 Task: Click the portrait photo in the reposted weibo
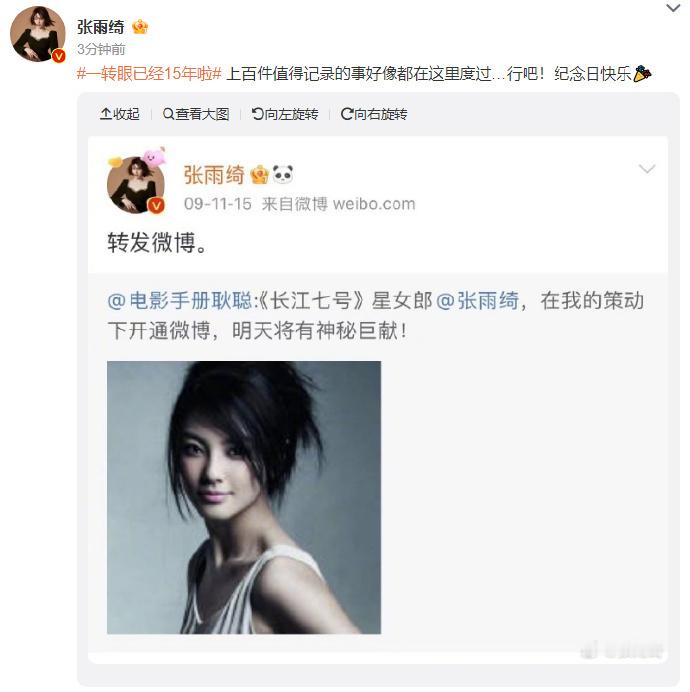pyautogui.click(x=244, y=497)
